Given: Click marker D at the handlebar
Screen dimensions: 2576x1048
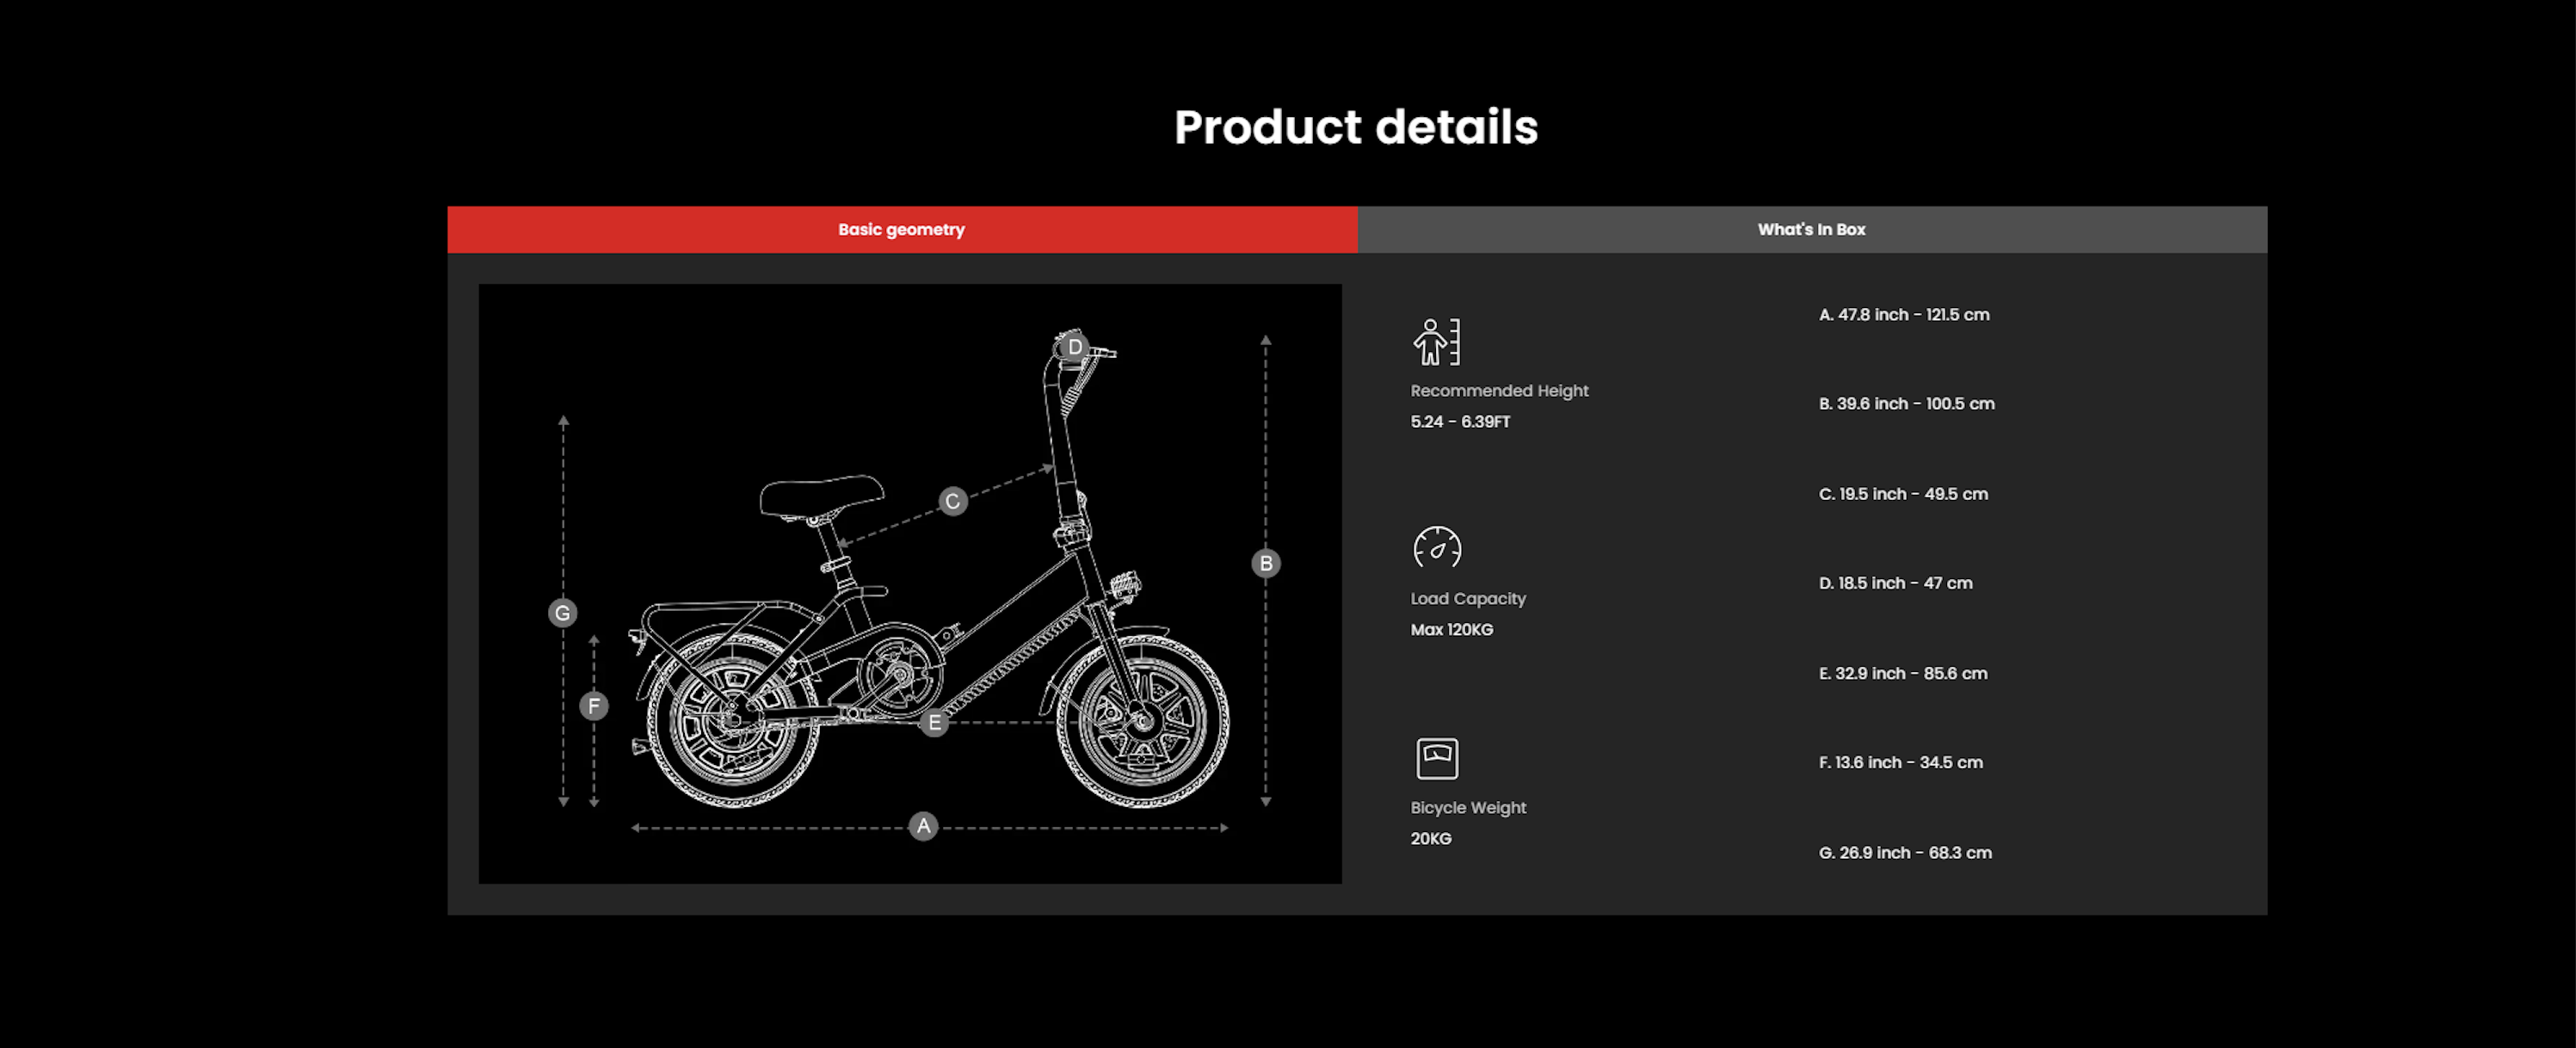Looking at the screenshot, I should click(1074, 347).
